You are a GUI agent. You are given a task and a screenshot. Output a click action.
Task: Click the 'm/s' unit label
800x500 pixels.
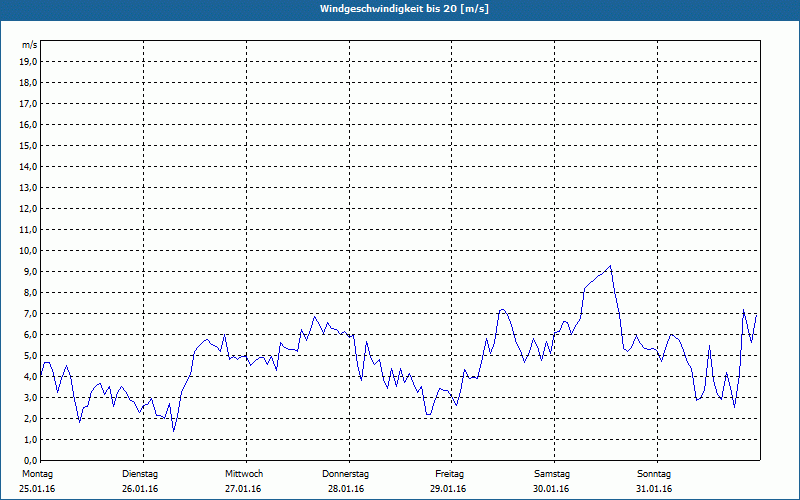pos(30,45)
